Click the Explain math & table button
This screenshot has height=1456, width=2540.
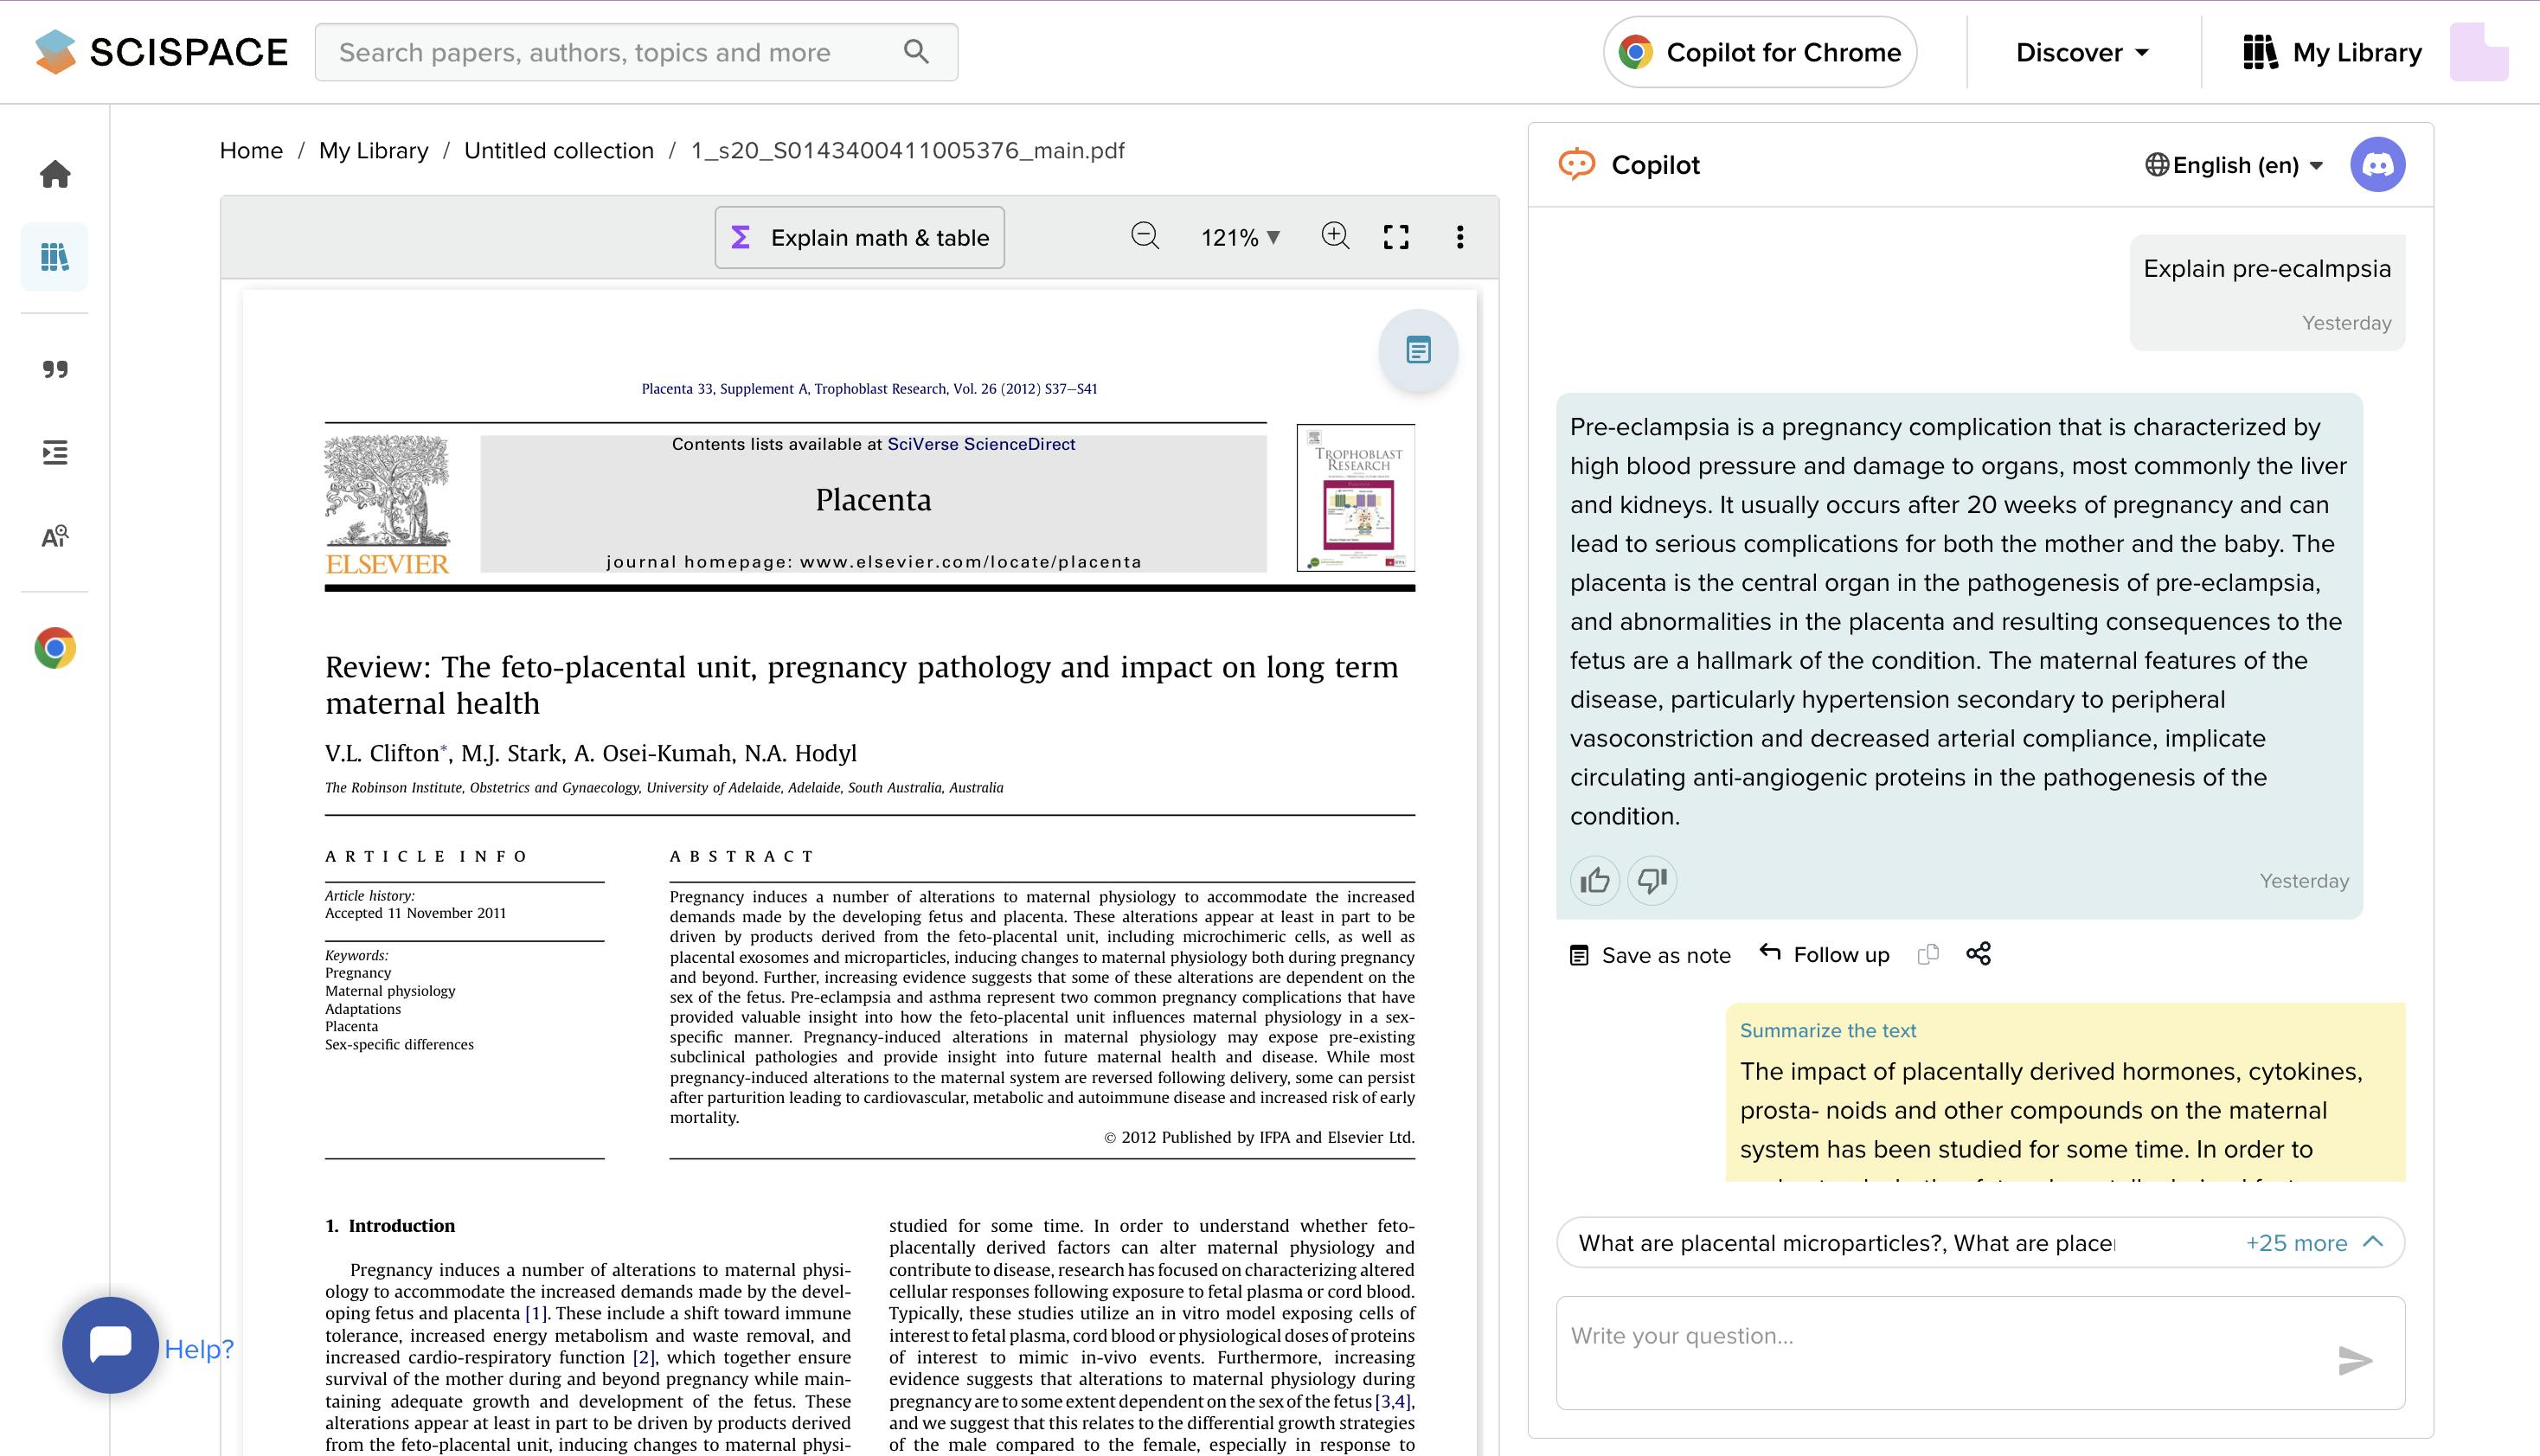(x=860, y=238)
